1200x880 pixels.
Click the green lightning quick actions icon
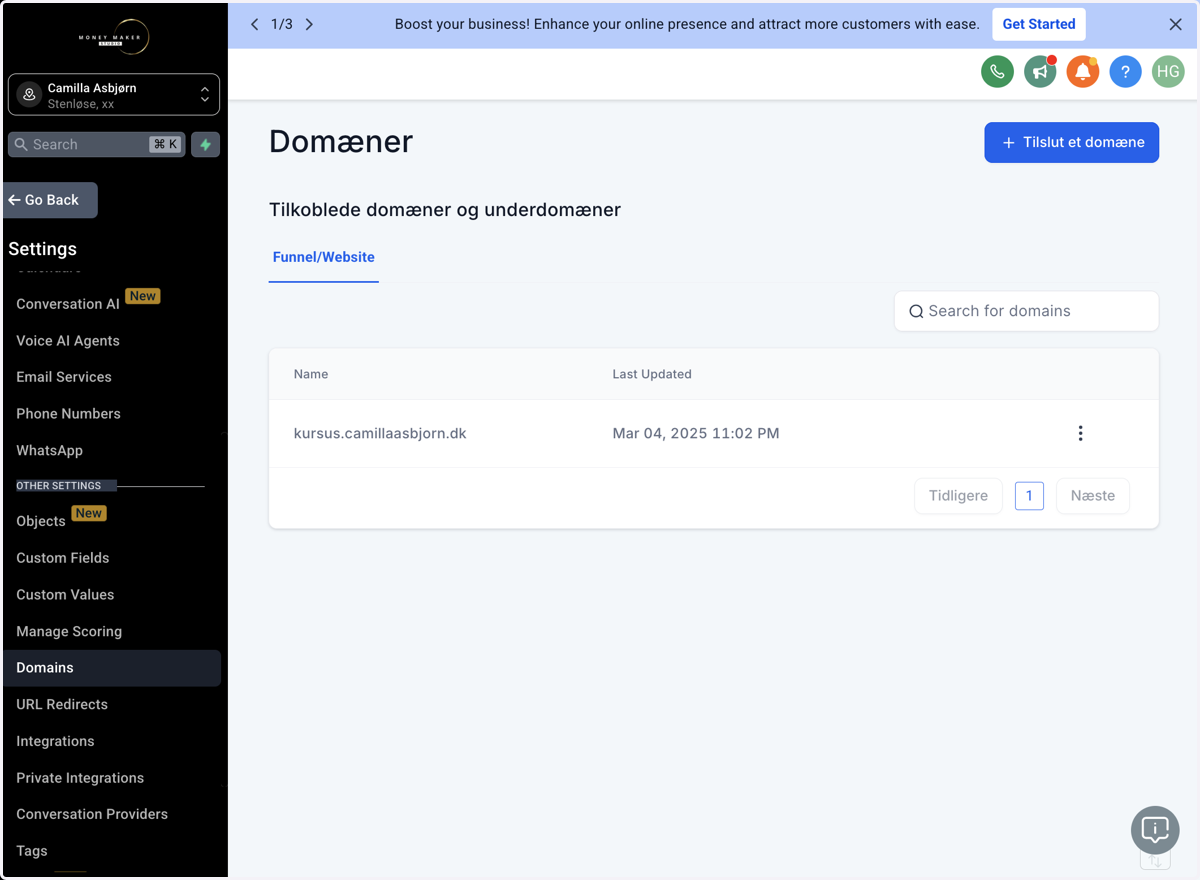coord(205,145)
